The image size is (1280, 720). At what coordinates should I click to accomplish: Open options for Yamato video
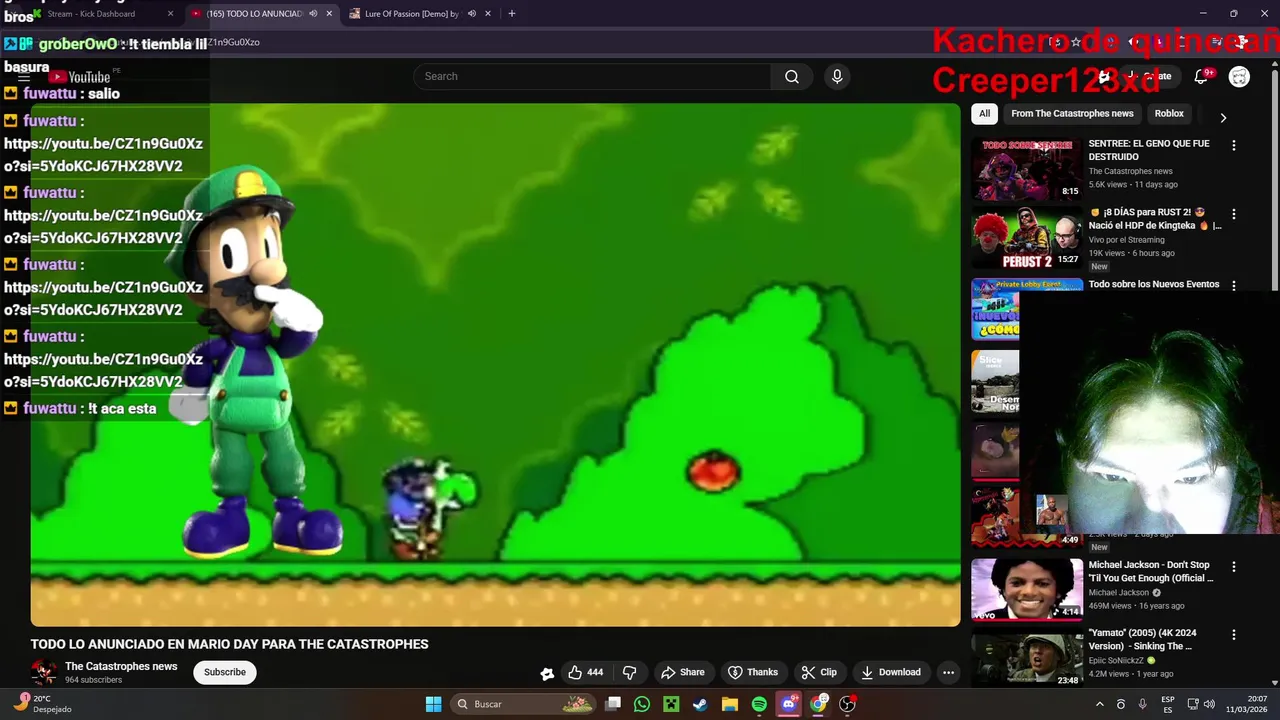(x=1233, y=634)
